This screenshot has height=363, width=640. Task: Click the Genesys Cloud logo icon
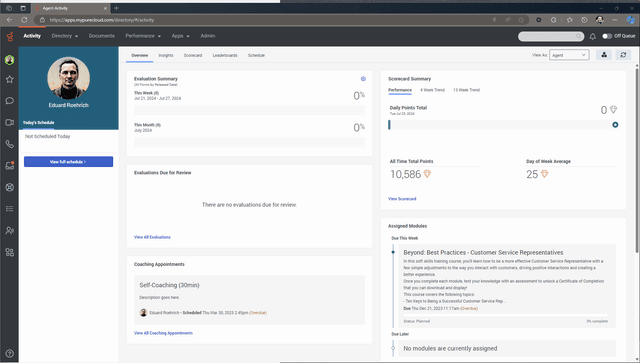[10, 36]
